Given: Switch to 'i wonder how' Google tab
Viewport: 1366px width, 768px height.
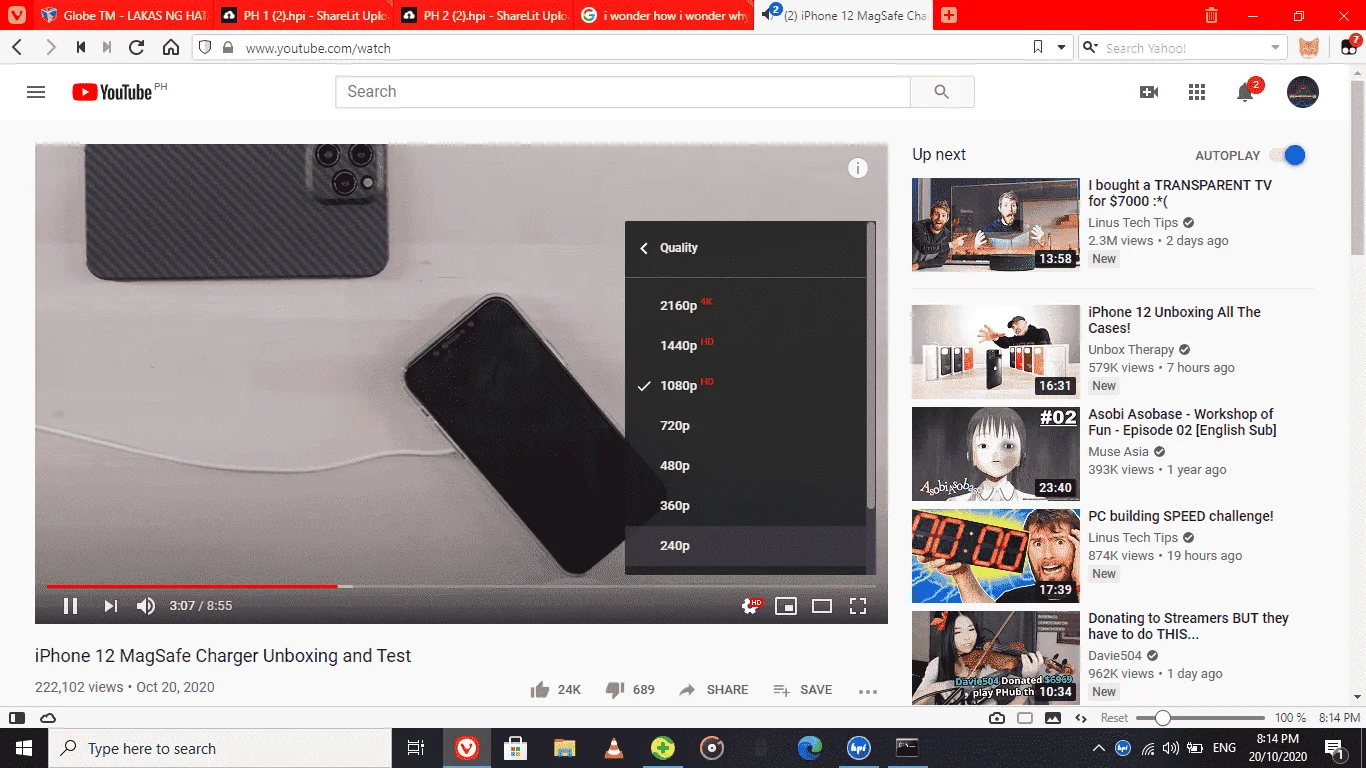Looking at the screenshot, I should coord(664,15).
